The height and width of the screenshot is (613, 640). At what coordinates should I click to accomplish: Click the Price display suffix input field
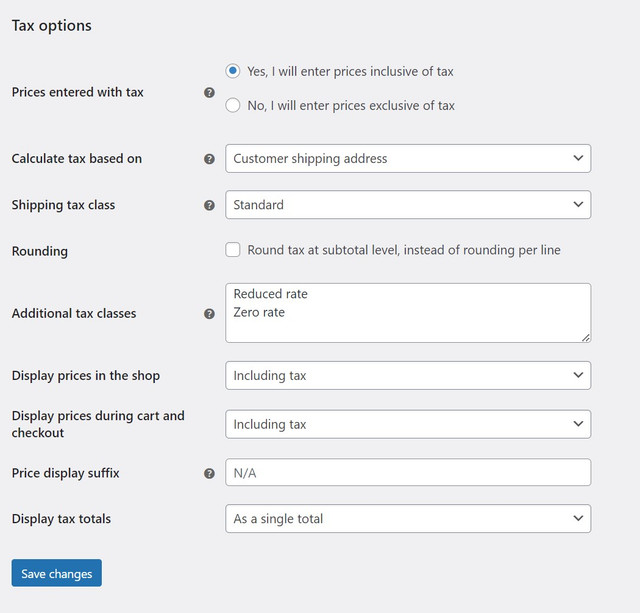pos(408,473)
